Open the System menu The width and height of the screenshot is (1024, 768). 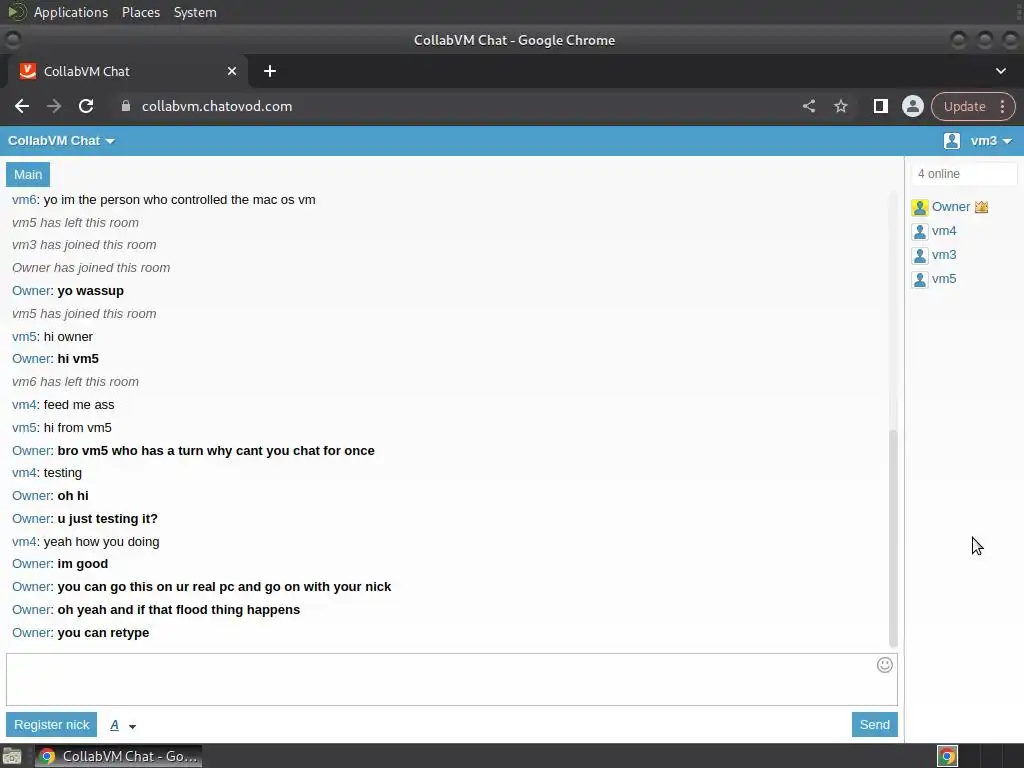pos(195,12)
